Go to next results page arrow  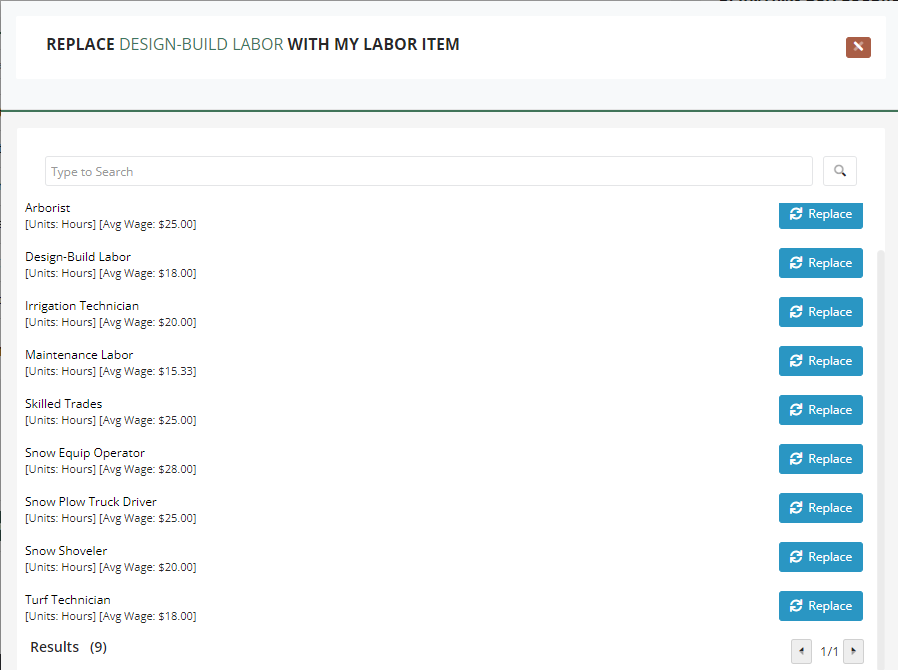pyautogui.click(x=853, y=652)
